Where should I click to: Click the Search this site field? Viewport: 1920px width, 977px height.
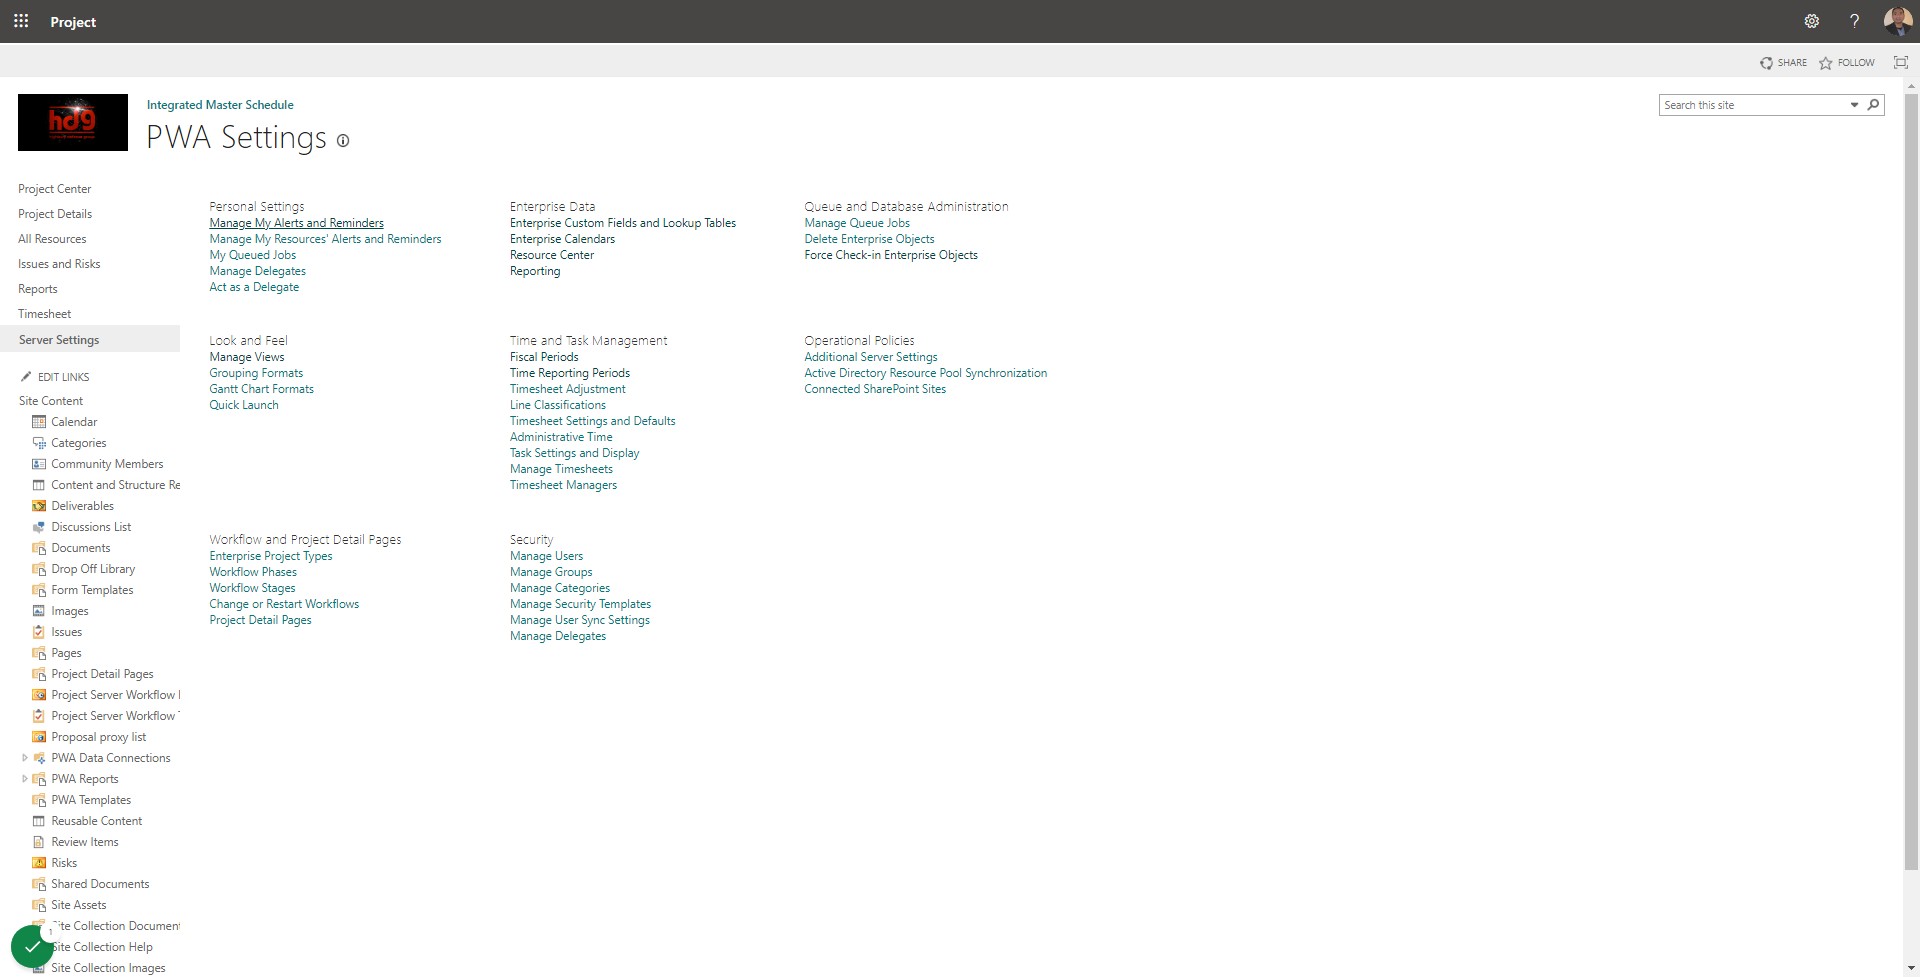[x=1752, y=105]
